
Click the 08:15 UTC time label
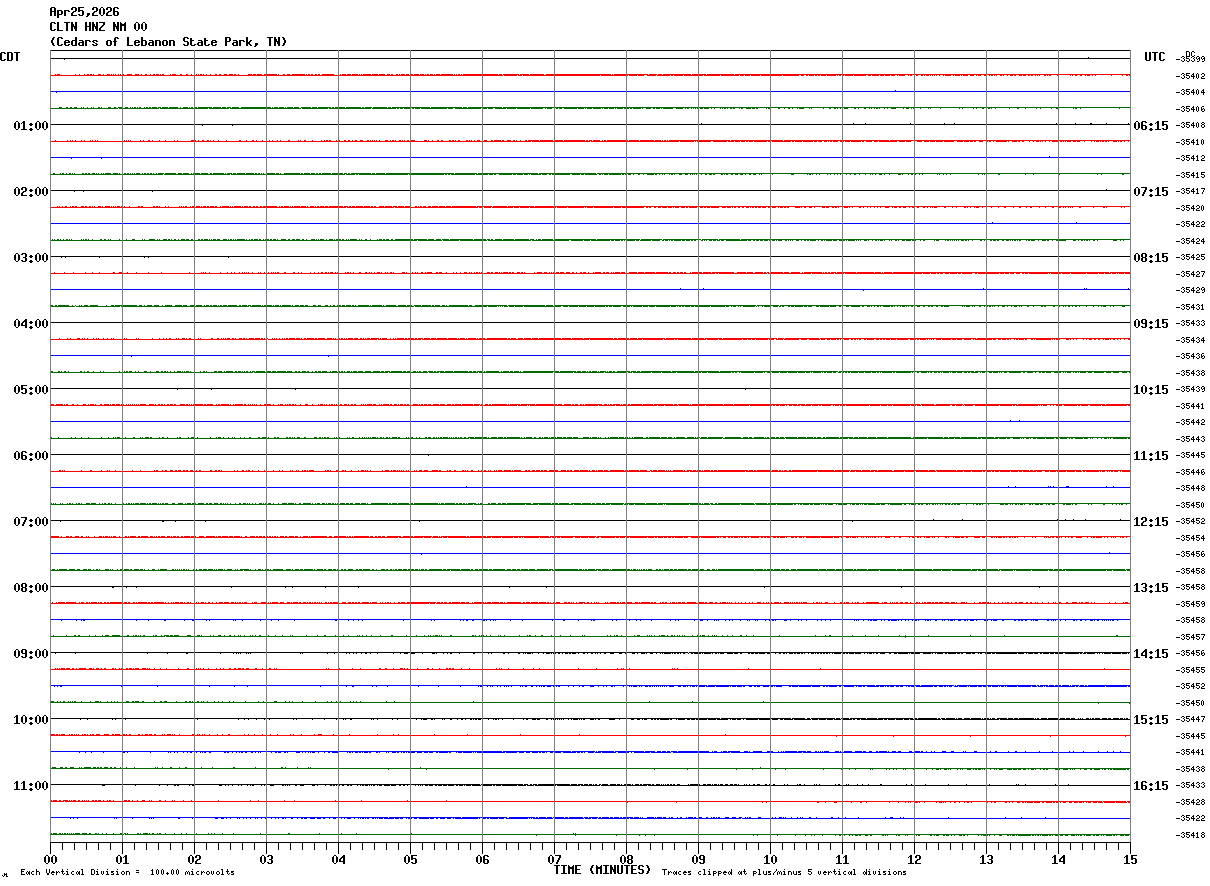coord(1150,257)
